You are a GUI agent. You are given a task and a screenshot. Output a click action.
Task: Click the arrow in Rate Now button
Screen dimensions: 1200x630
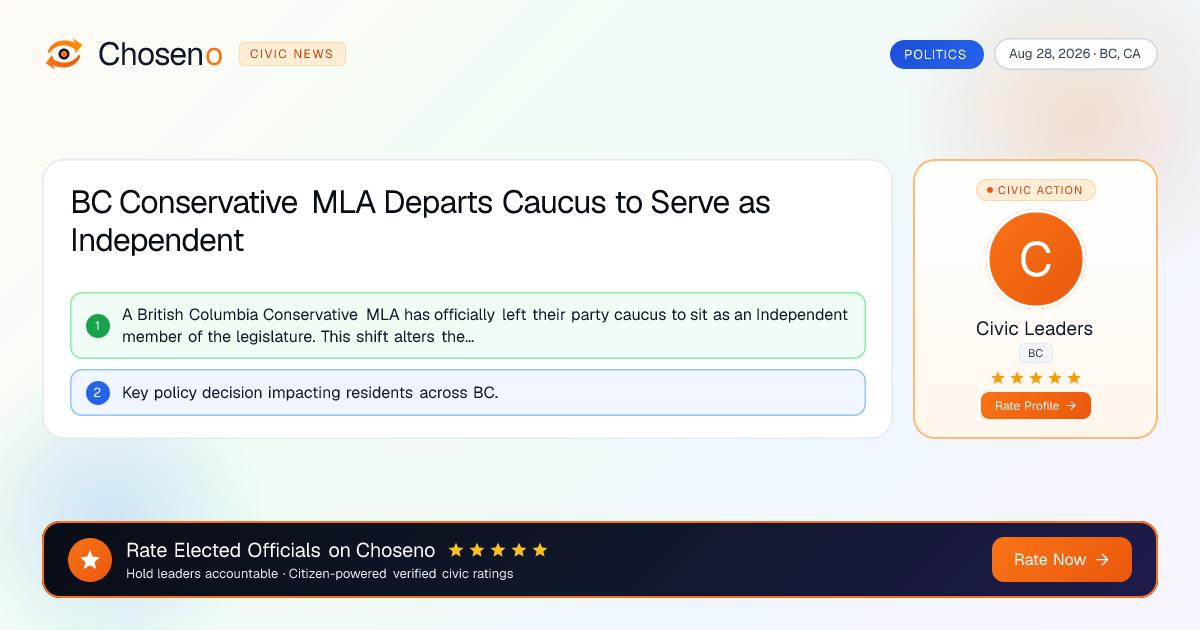[x=1103, y=560]
